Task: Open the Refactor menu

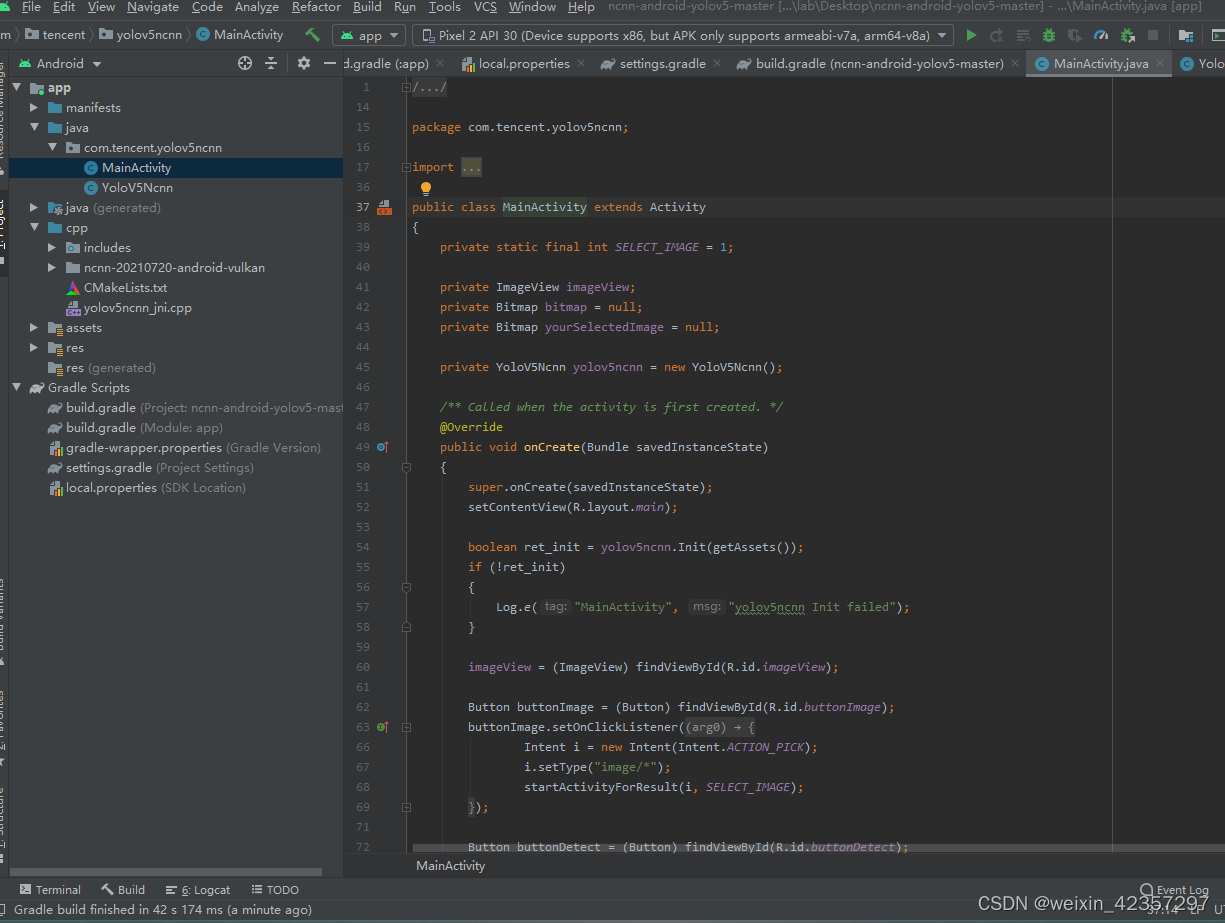Action: (316, 7)
